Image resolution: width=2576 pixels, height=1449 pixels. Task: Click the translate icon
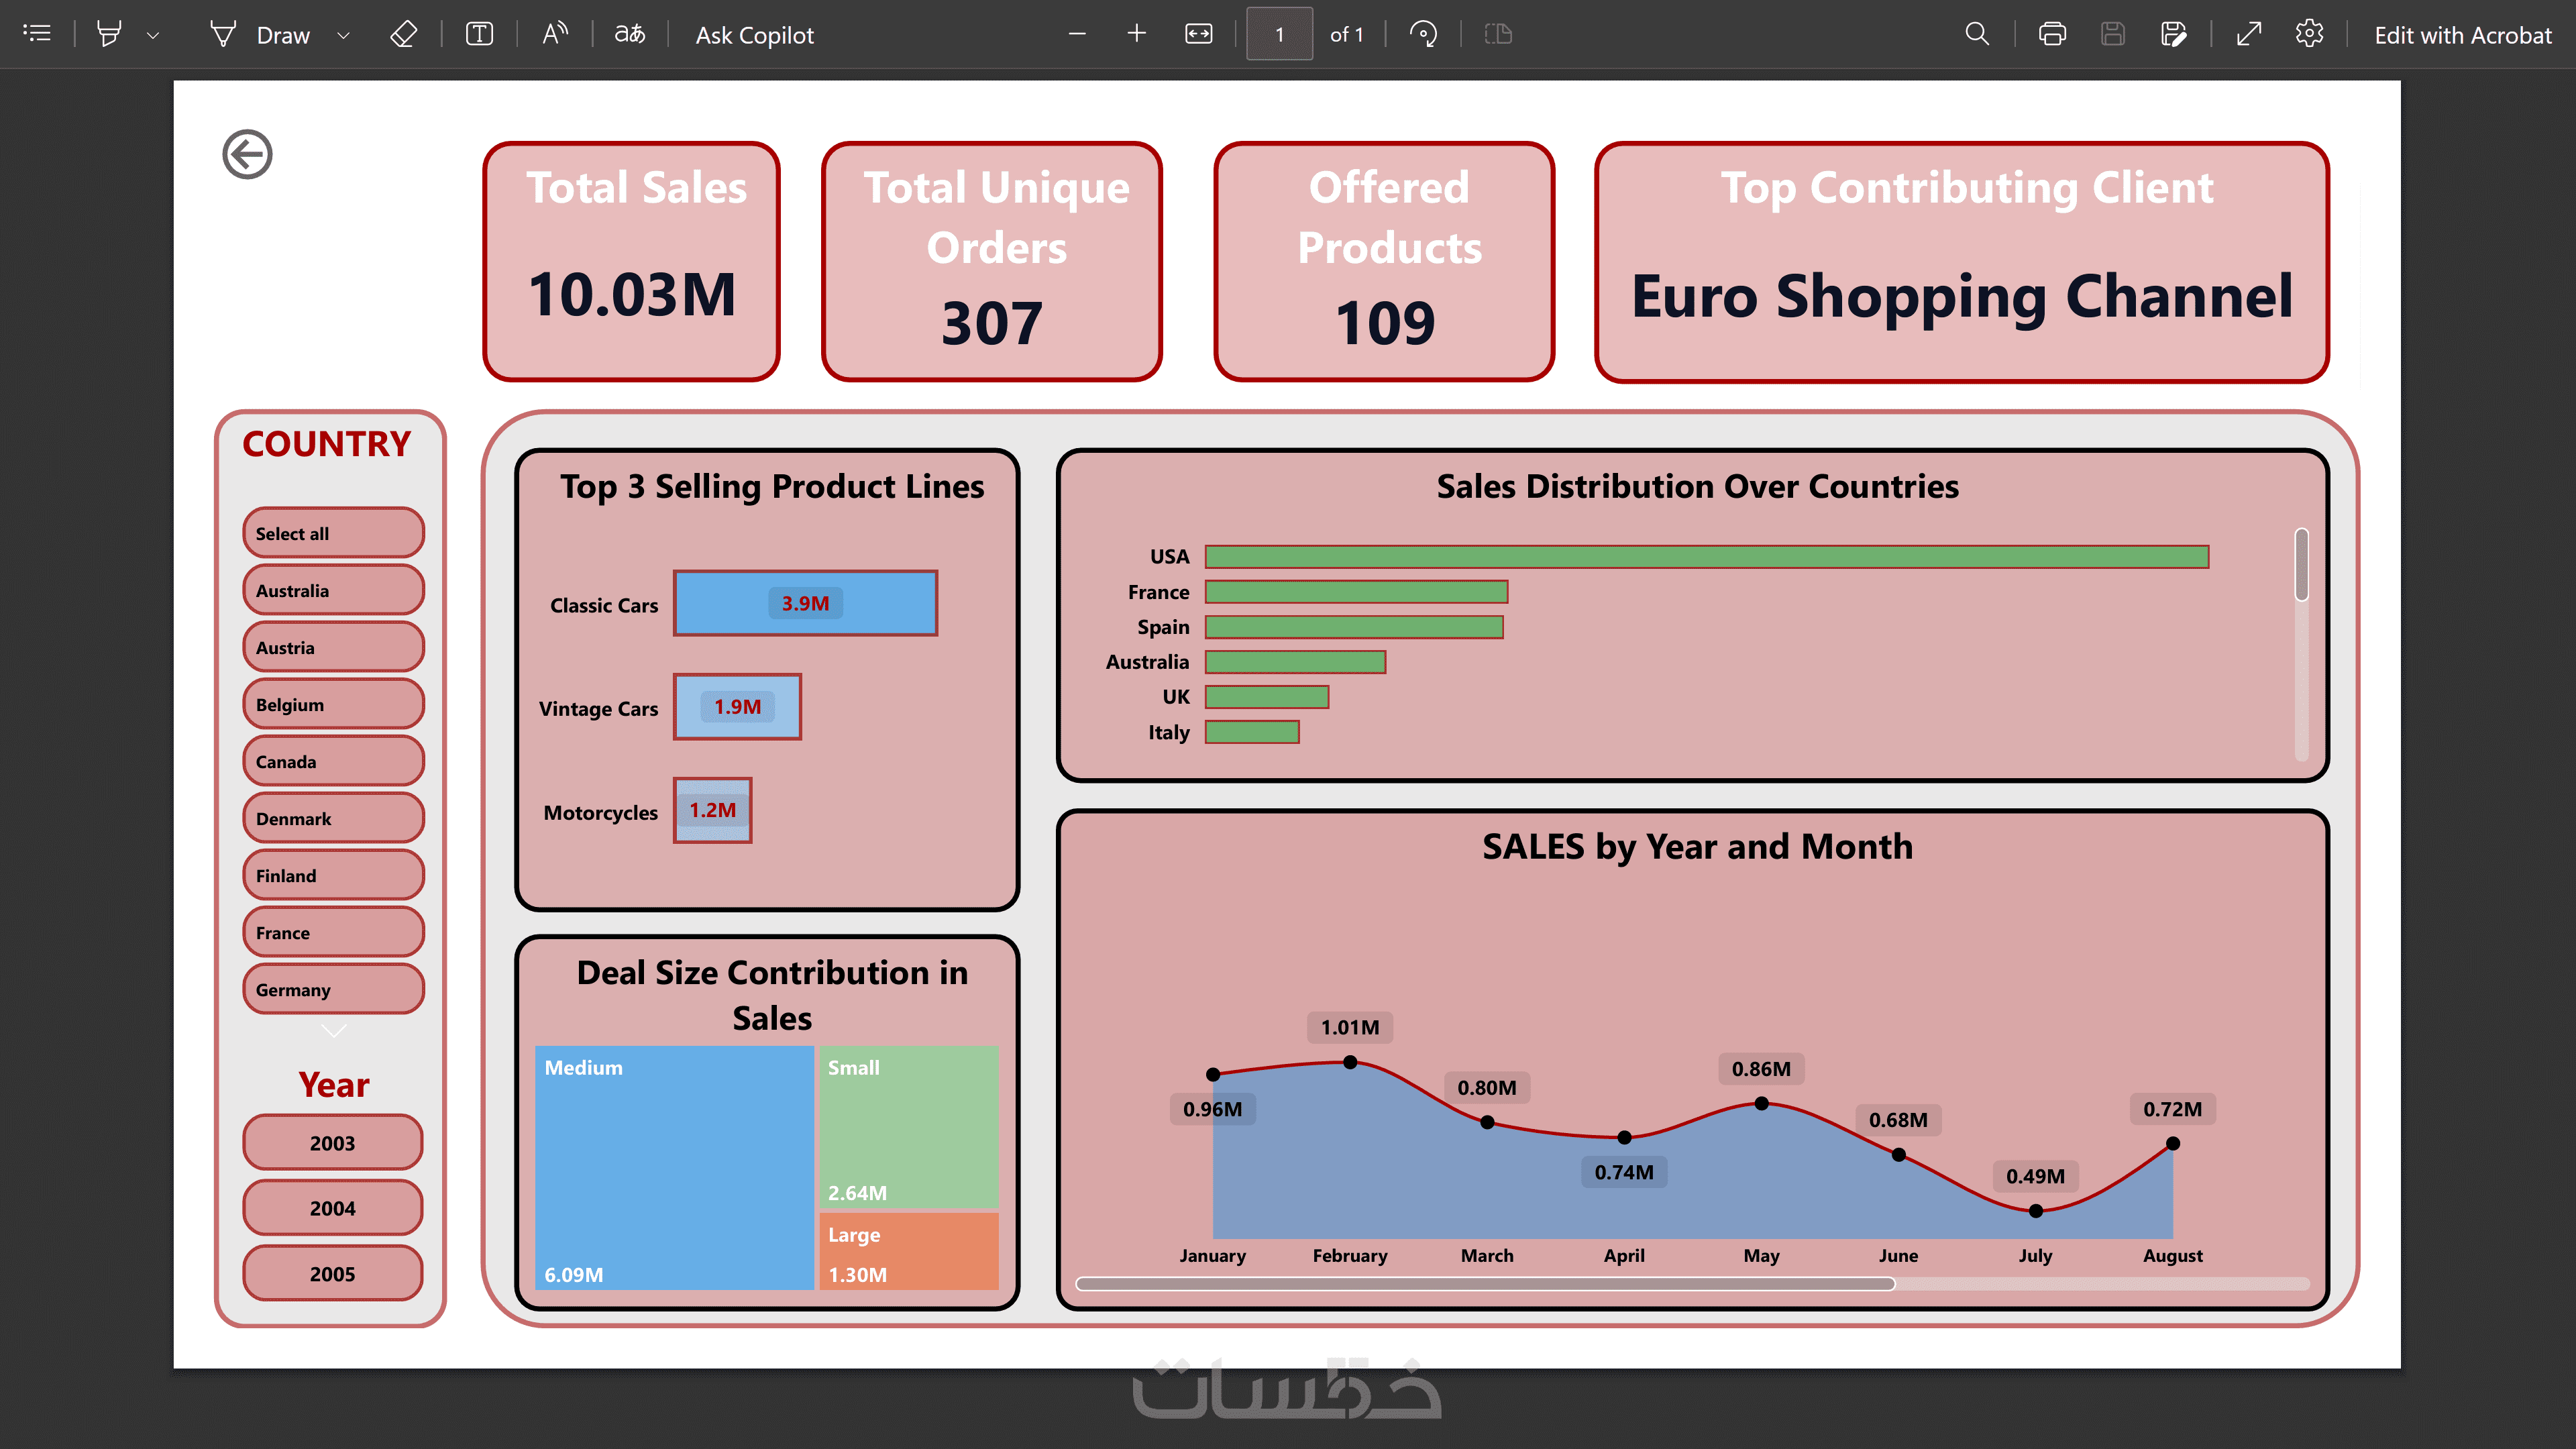629,34
